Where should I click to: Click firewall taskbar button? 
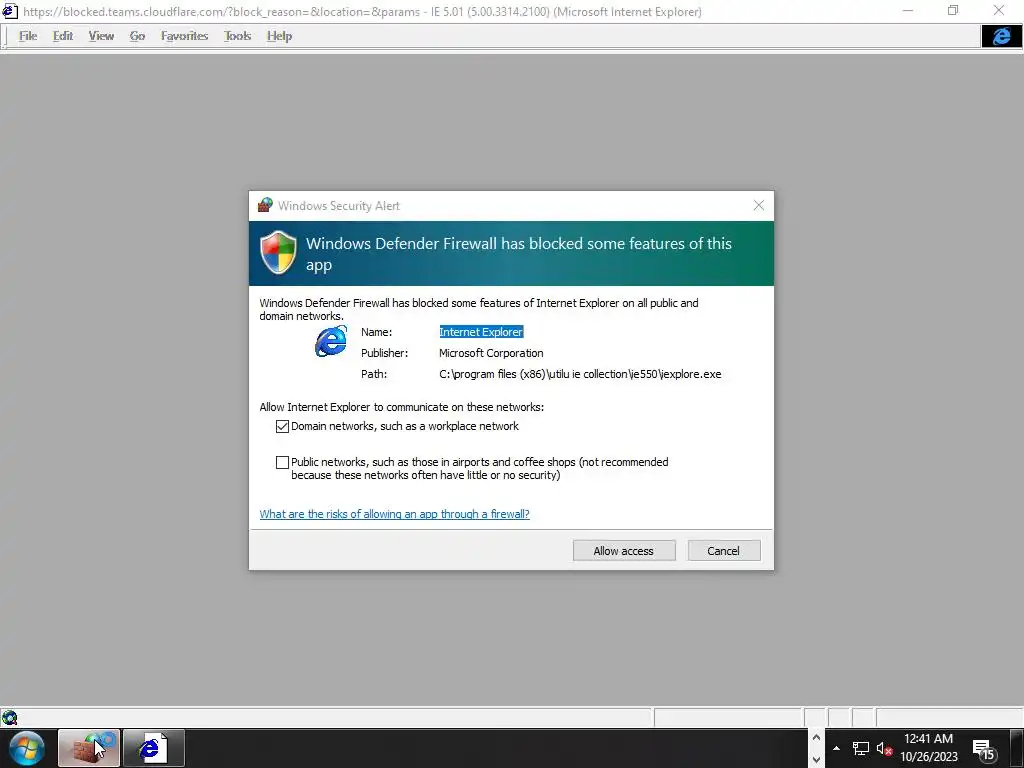[89, 748]
